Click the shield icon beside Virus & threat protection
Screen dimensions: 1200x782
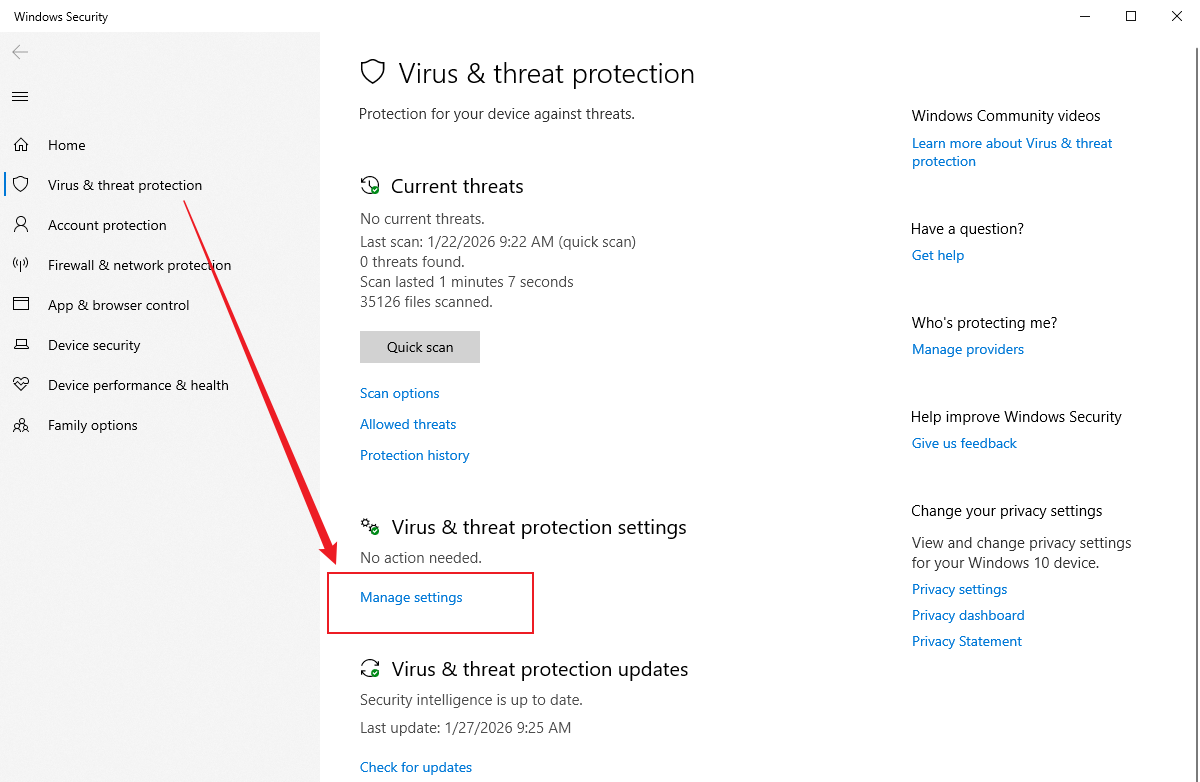click(x=21, y=184)
